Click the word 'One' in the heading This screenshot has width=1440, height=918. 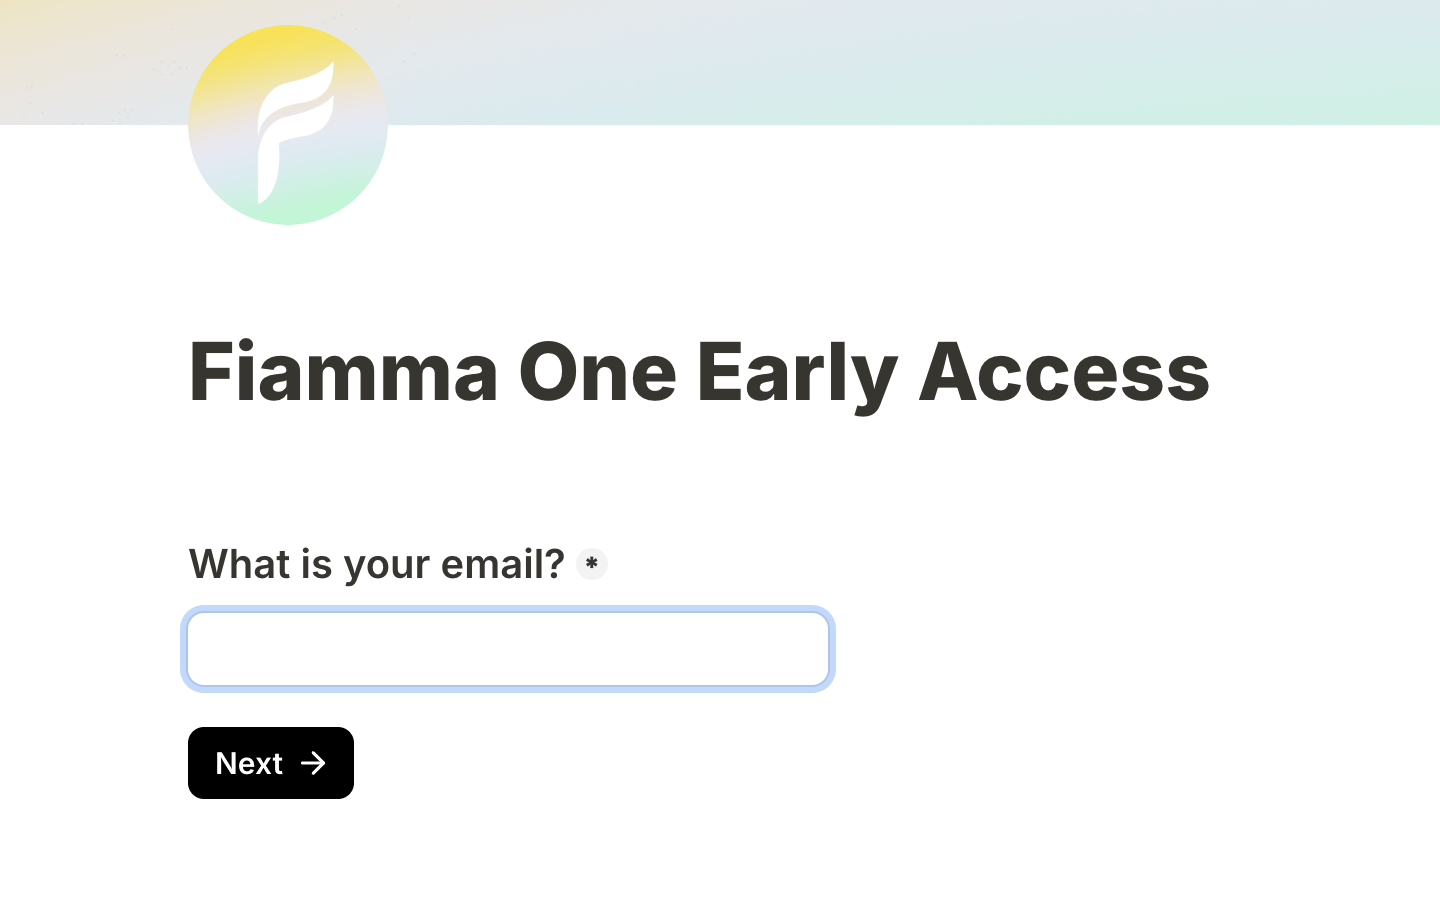pyautogui.click(x=597, y=372)
